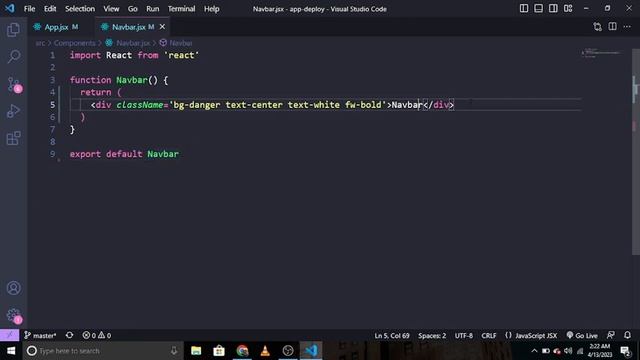The height and width of the screenshot is (360, 640).
Task: Click the remote window indicator in status bar
Action: click(x=9, y=336)
